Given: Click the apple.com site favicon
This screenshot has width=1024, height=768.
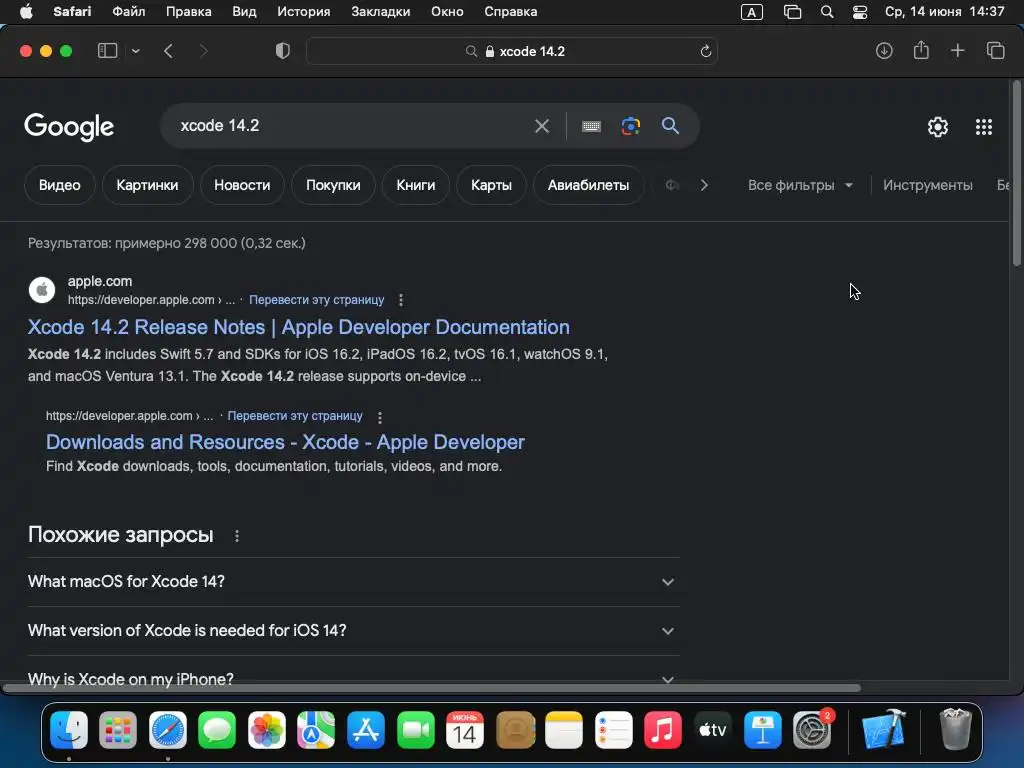Looking at the screenshot, I should pos(42,290).
